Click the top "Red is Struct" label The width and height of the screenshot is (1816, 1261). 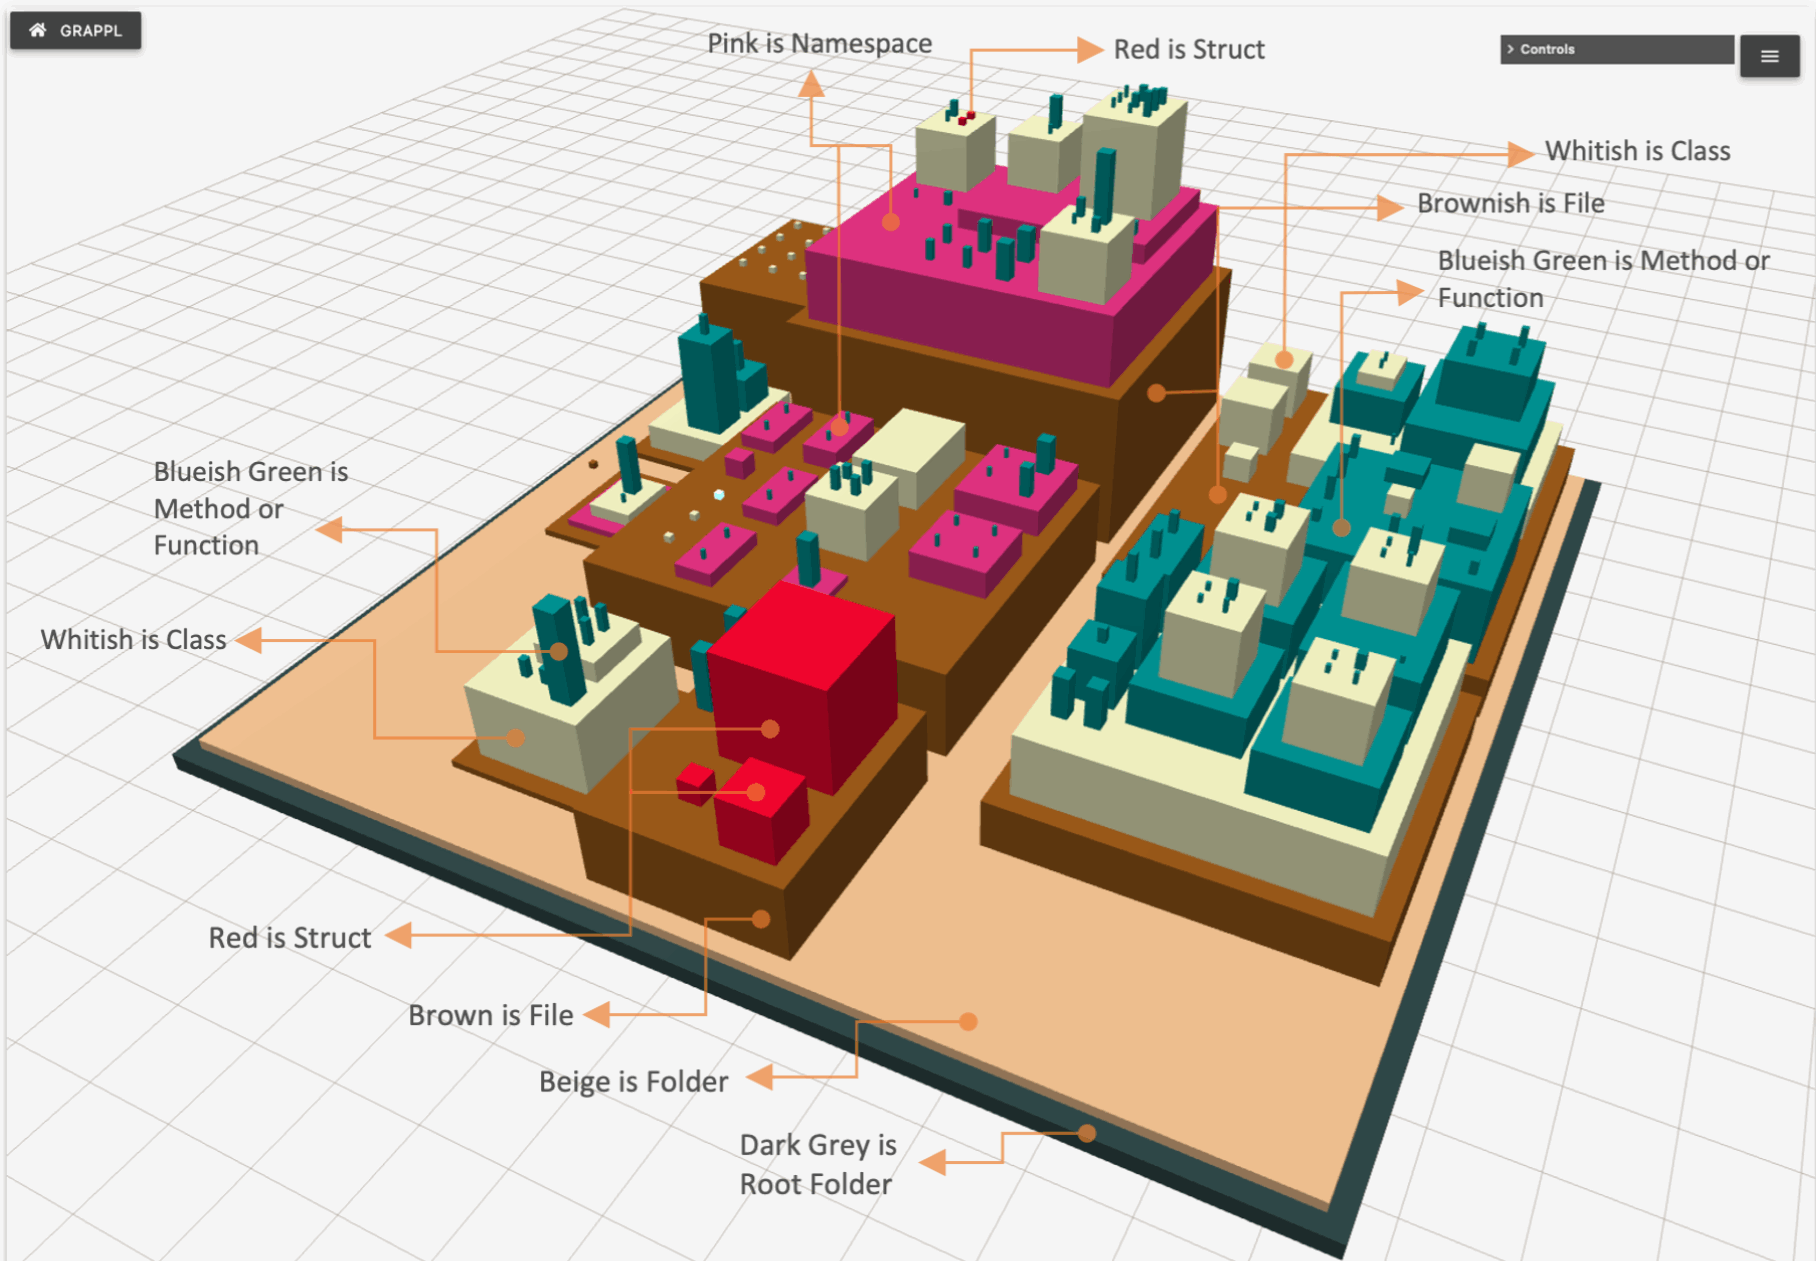(1188, 50)
